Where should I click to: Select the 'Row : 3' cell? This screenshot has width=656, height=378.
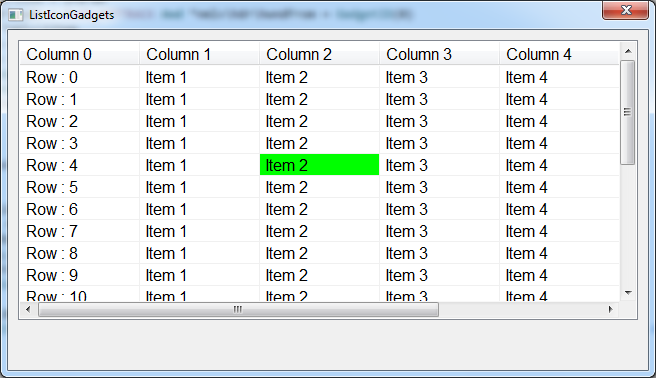click(79, 143)
